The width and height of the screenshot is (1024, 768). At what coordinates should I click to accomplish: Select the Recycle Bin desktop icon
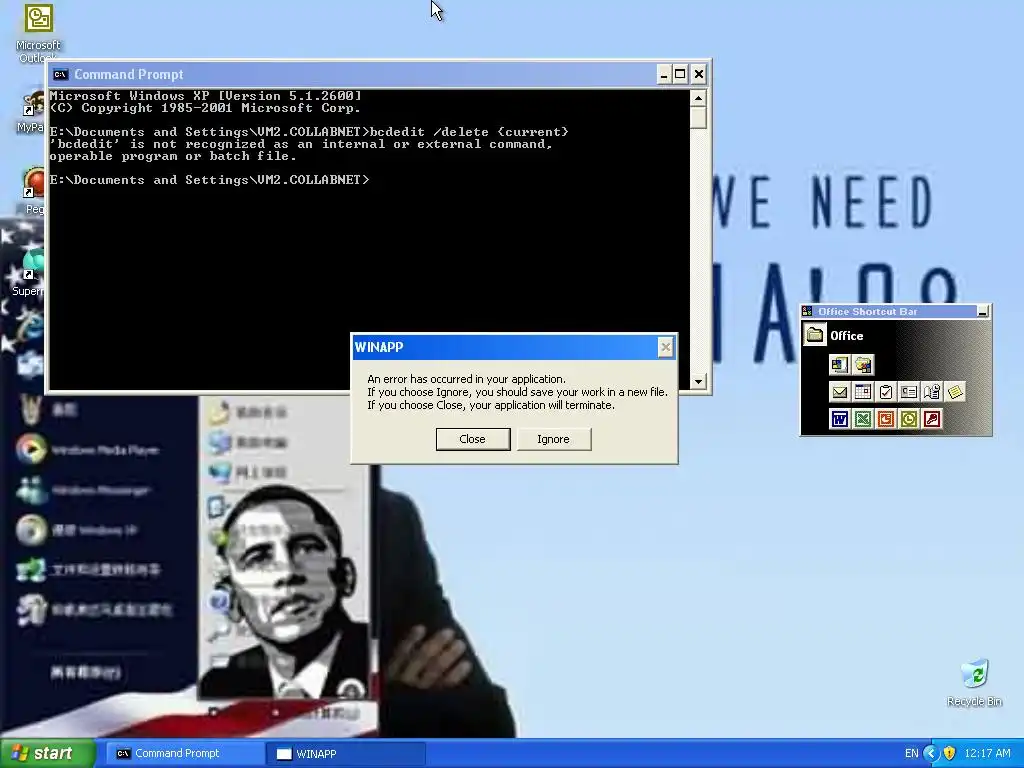pos(974,683)
